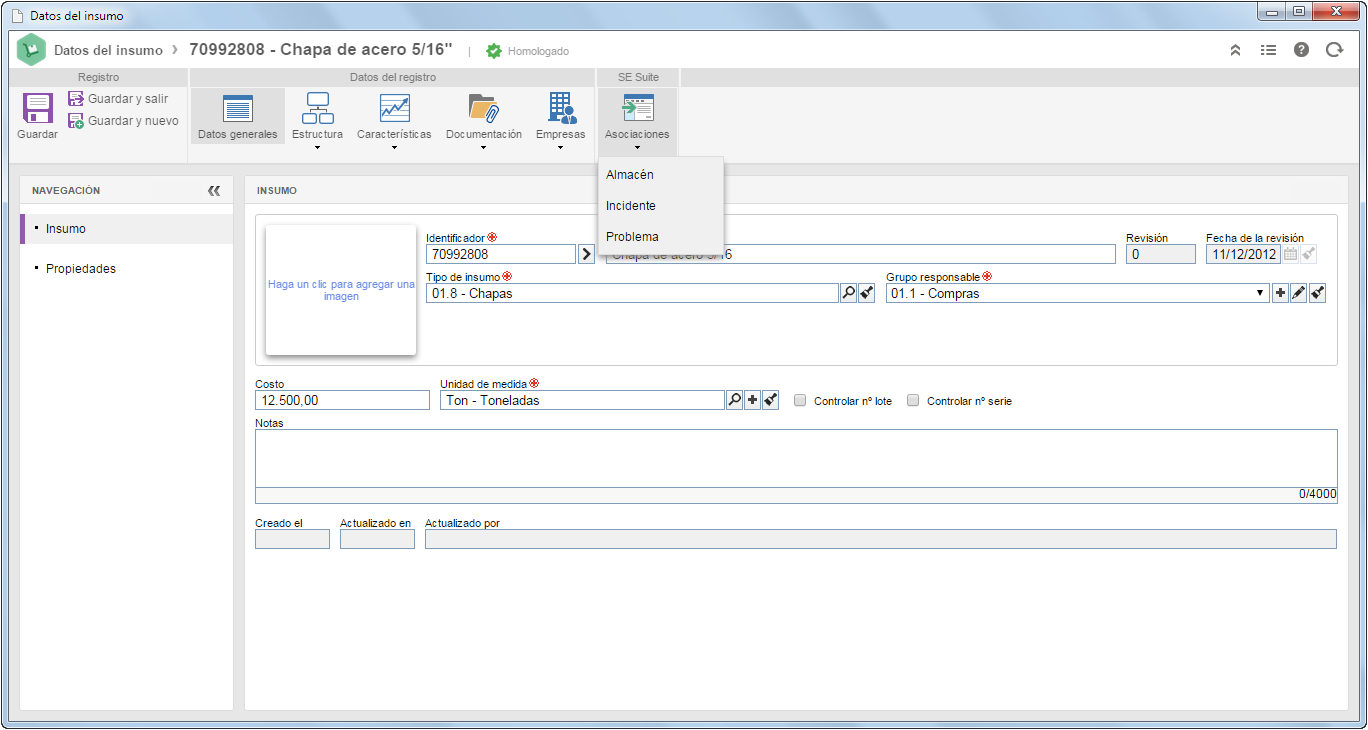Click the Guardar y salir icon
This screenshot has width=1368, height=730.
(76, 99)
